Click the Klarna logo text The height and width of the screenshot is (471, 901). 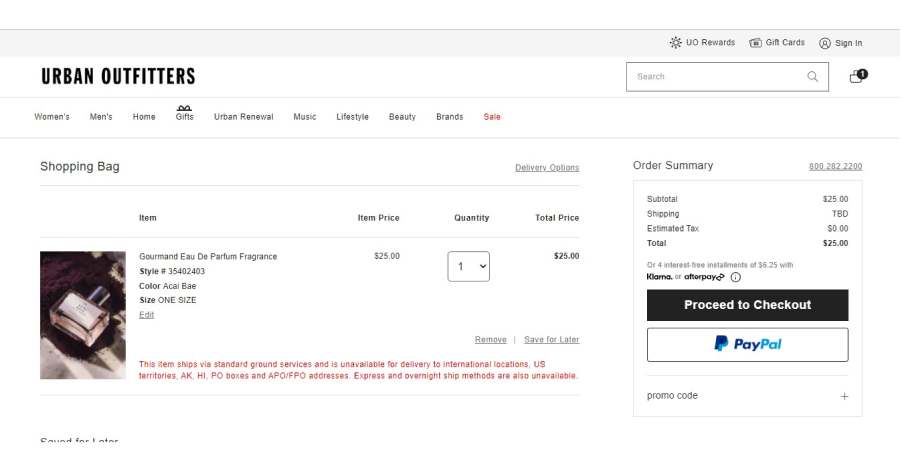pos(659,277)
